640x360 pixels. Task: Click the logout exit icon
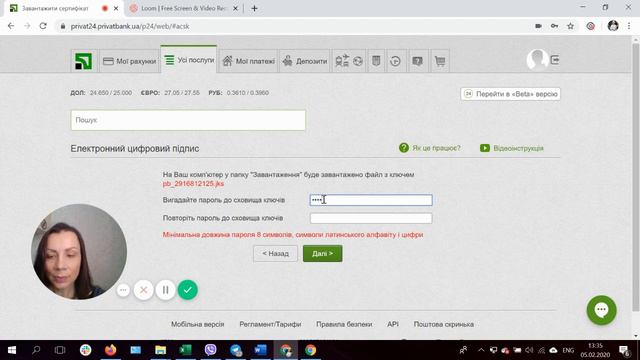point(555,60)
